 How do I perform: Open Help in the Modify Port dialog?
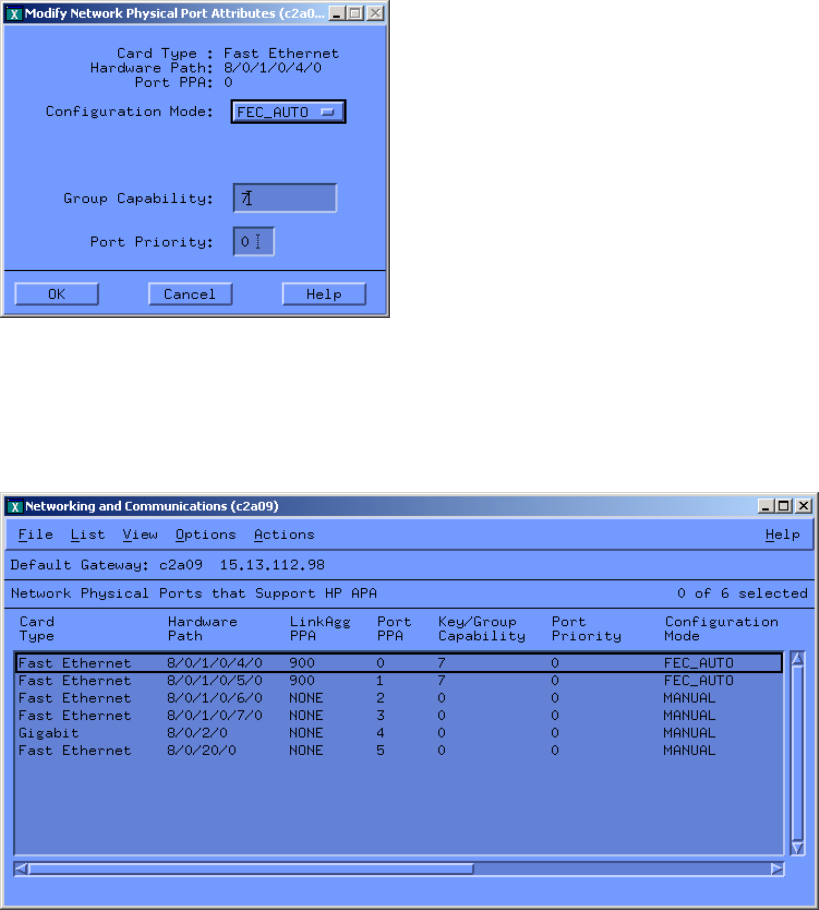[x=324, y=294]
